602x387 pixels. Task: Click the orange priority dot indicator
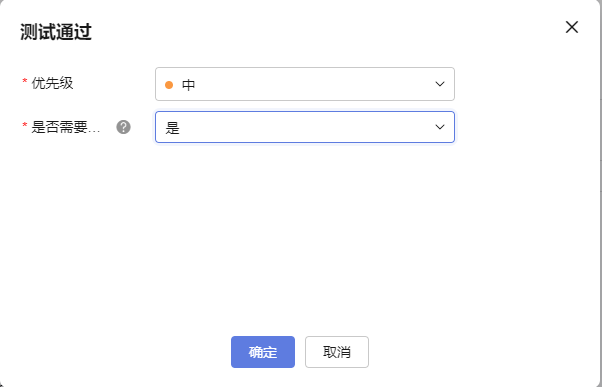click(169, 84)
